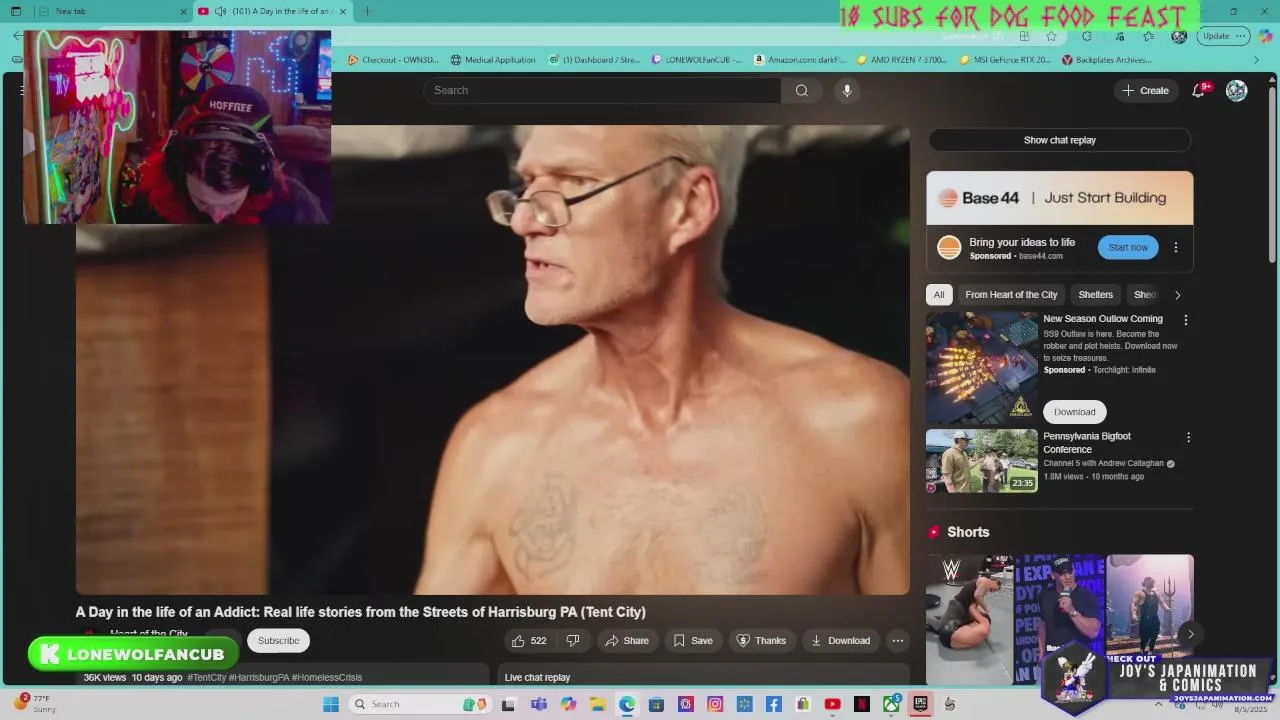
Task: Click the Windows taskbar search box
Action: pos(420,704)
